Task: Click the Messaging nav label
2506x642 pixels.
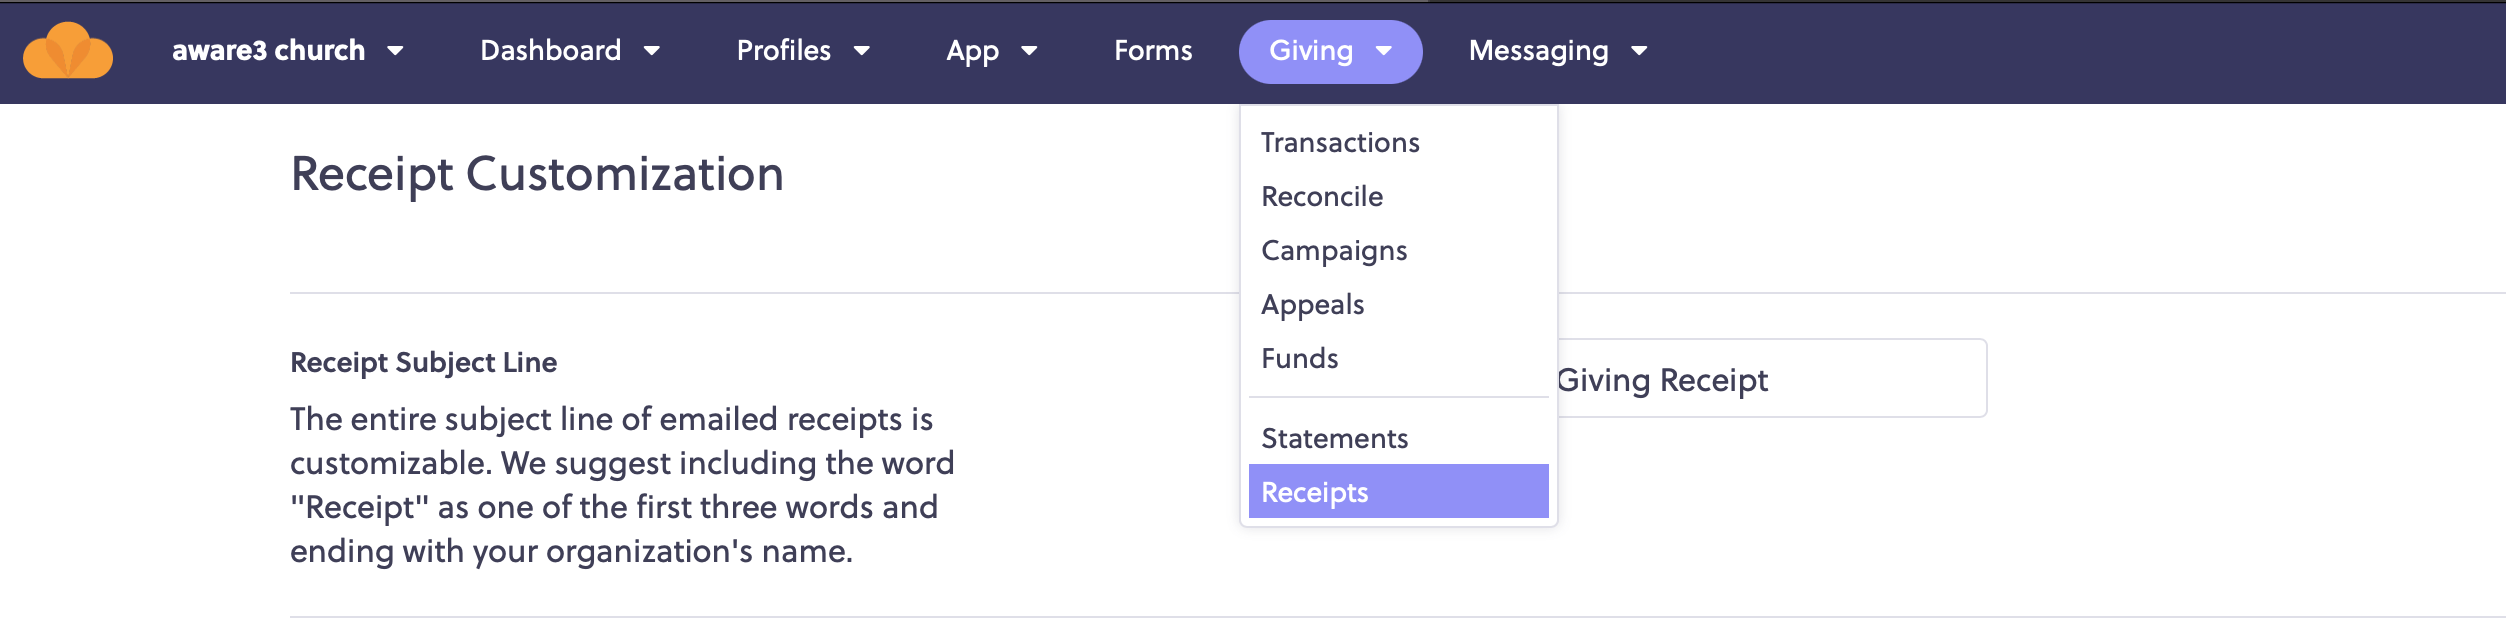Action: coord(1538,51)
